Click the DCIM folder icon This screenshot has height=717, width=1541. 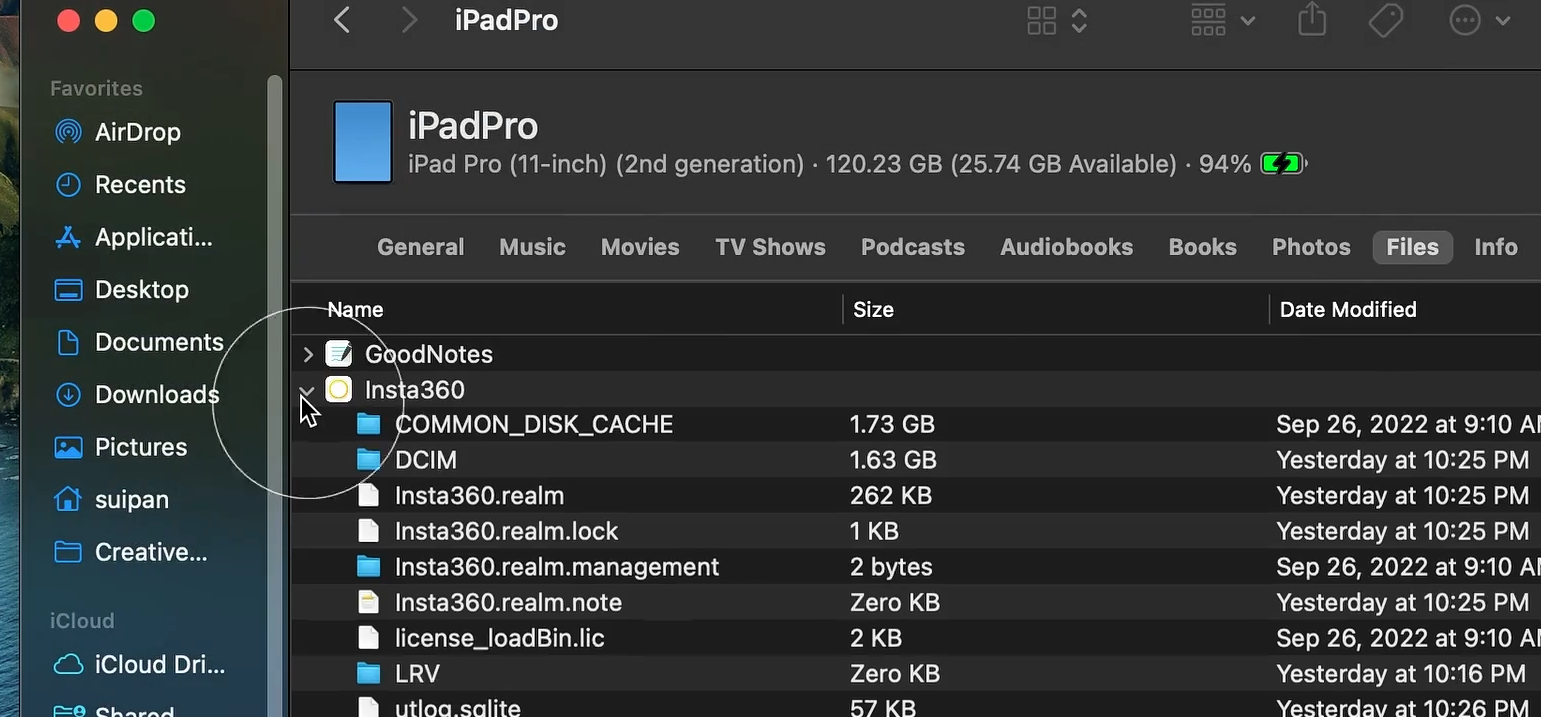pyautogui.click(x=369, y=460)
